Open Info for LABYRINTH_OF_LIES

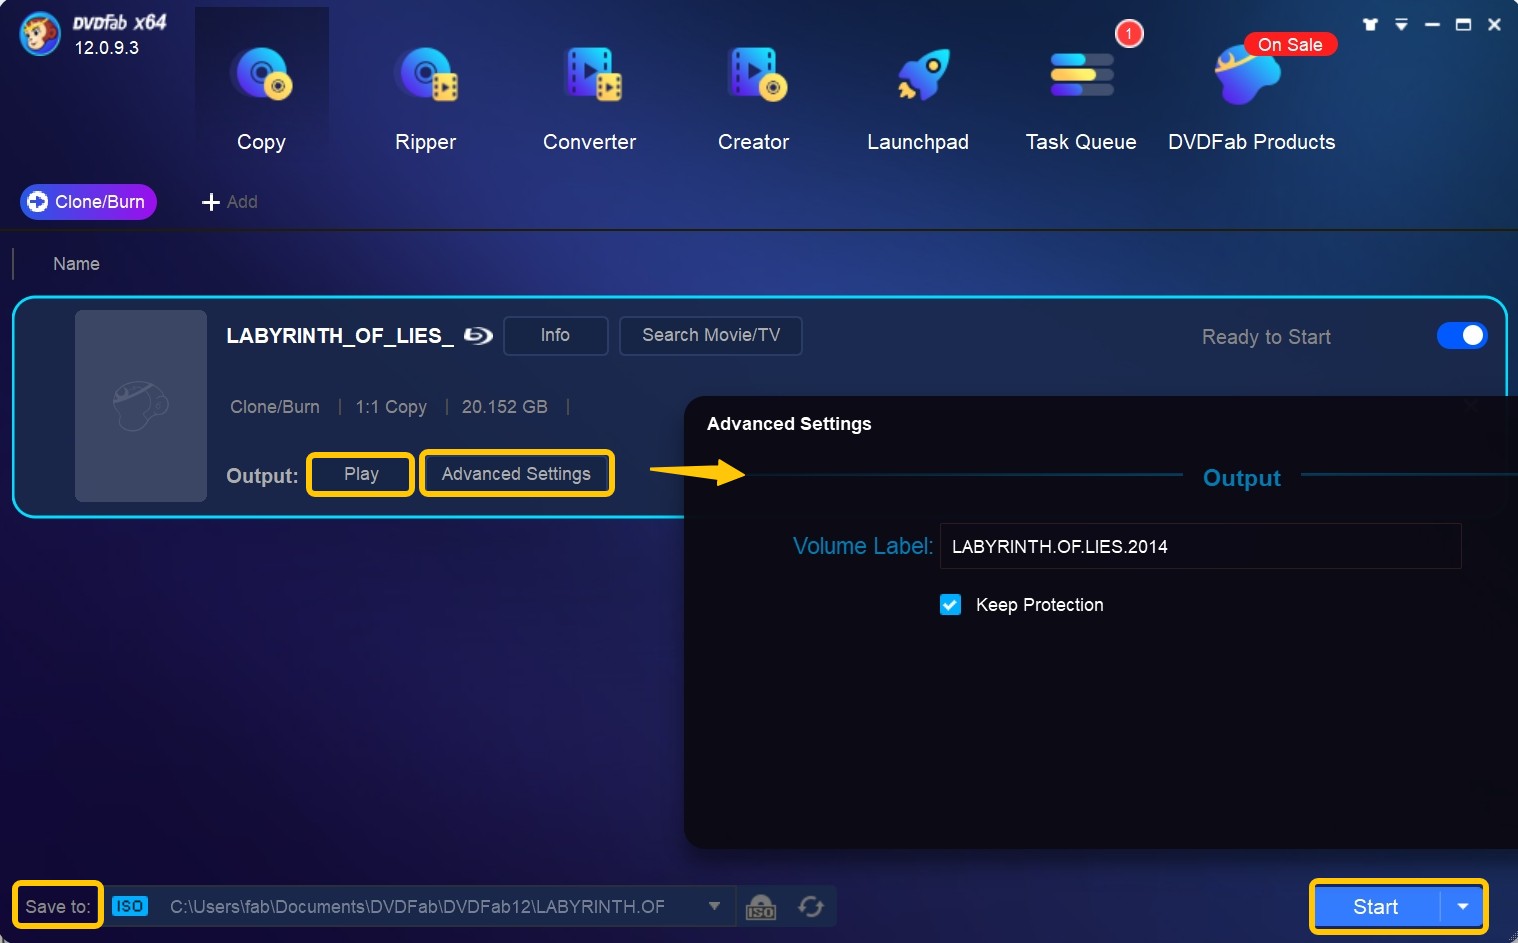(555, 336)
